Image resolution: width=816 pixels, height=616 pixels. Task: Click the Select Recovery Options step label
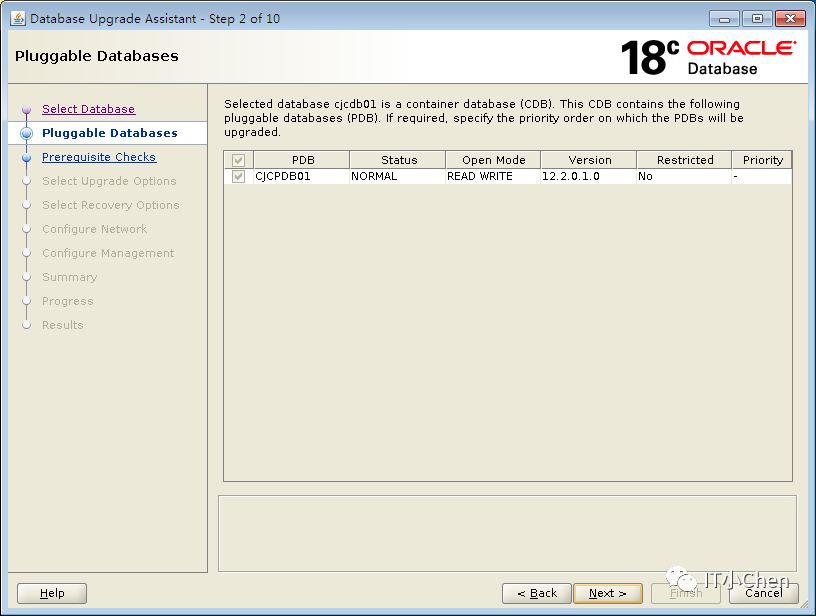(x=111, y=205)
